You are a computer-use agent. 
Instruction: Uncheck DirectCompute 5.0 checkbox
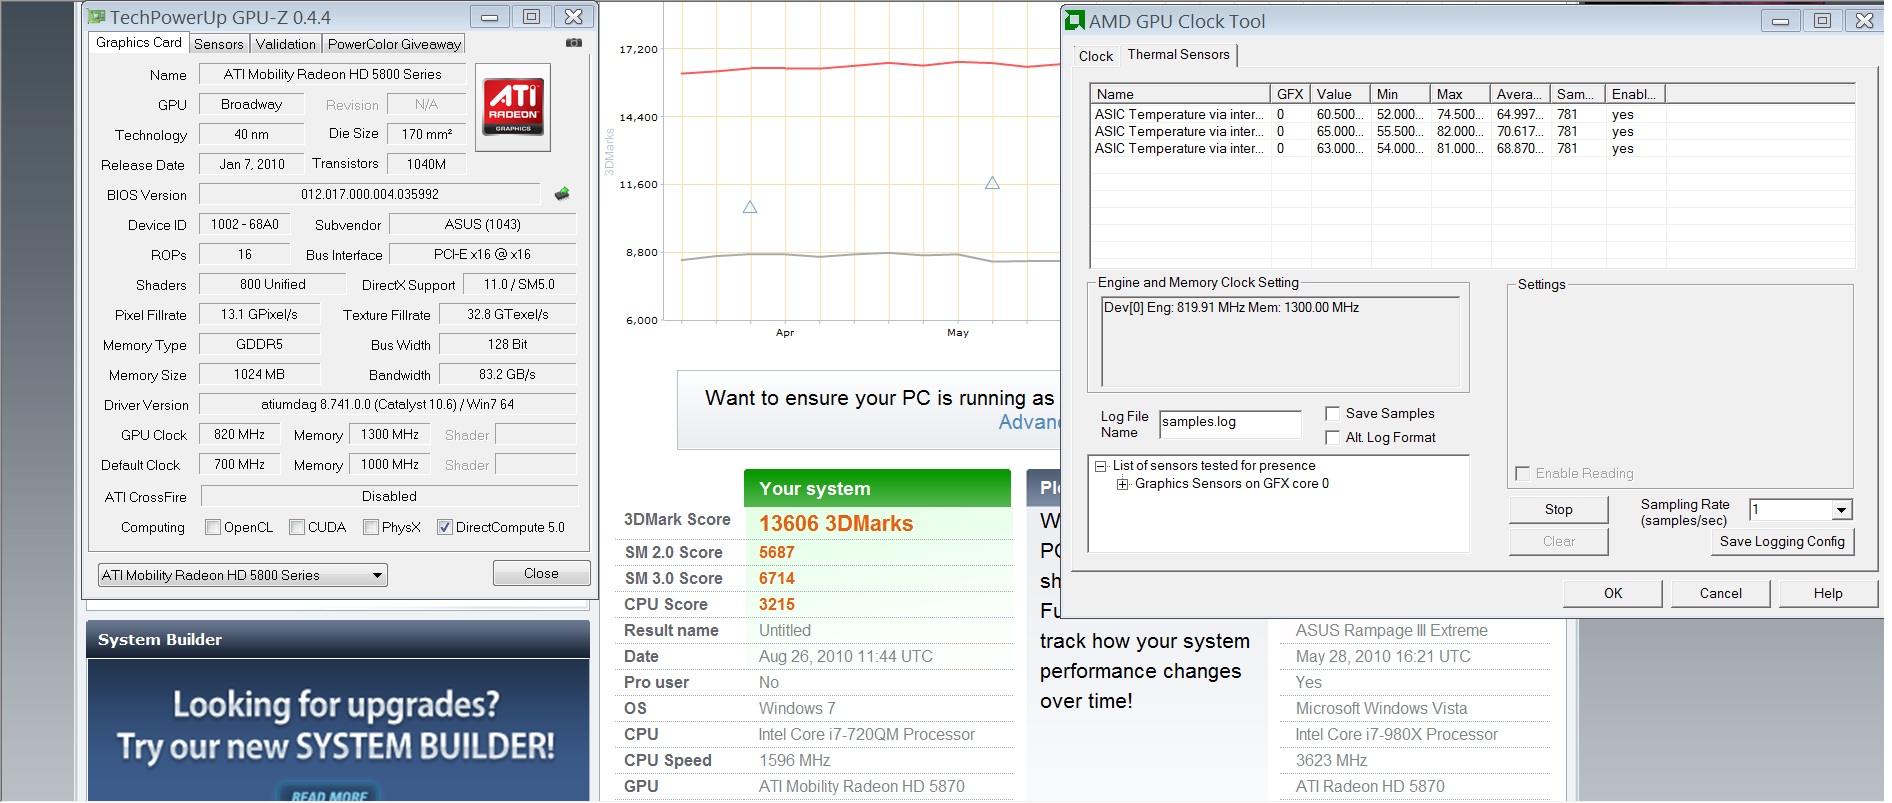pyautogui.click(x=445, y=527)
